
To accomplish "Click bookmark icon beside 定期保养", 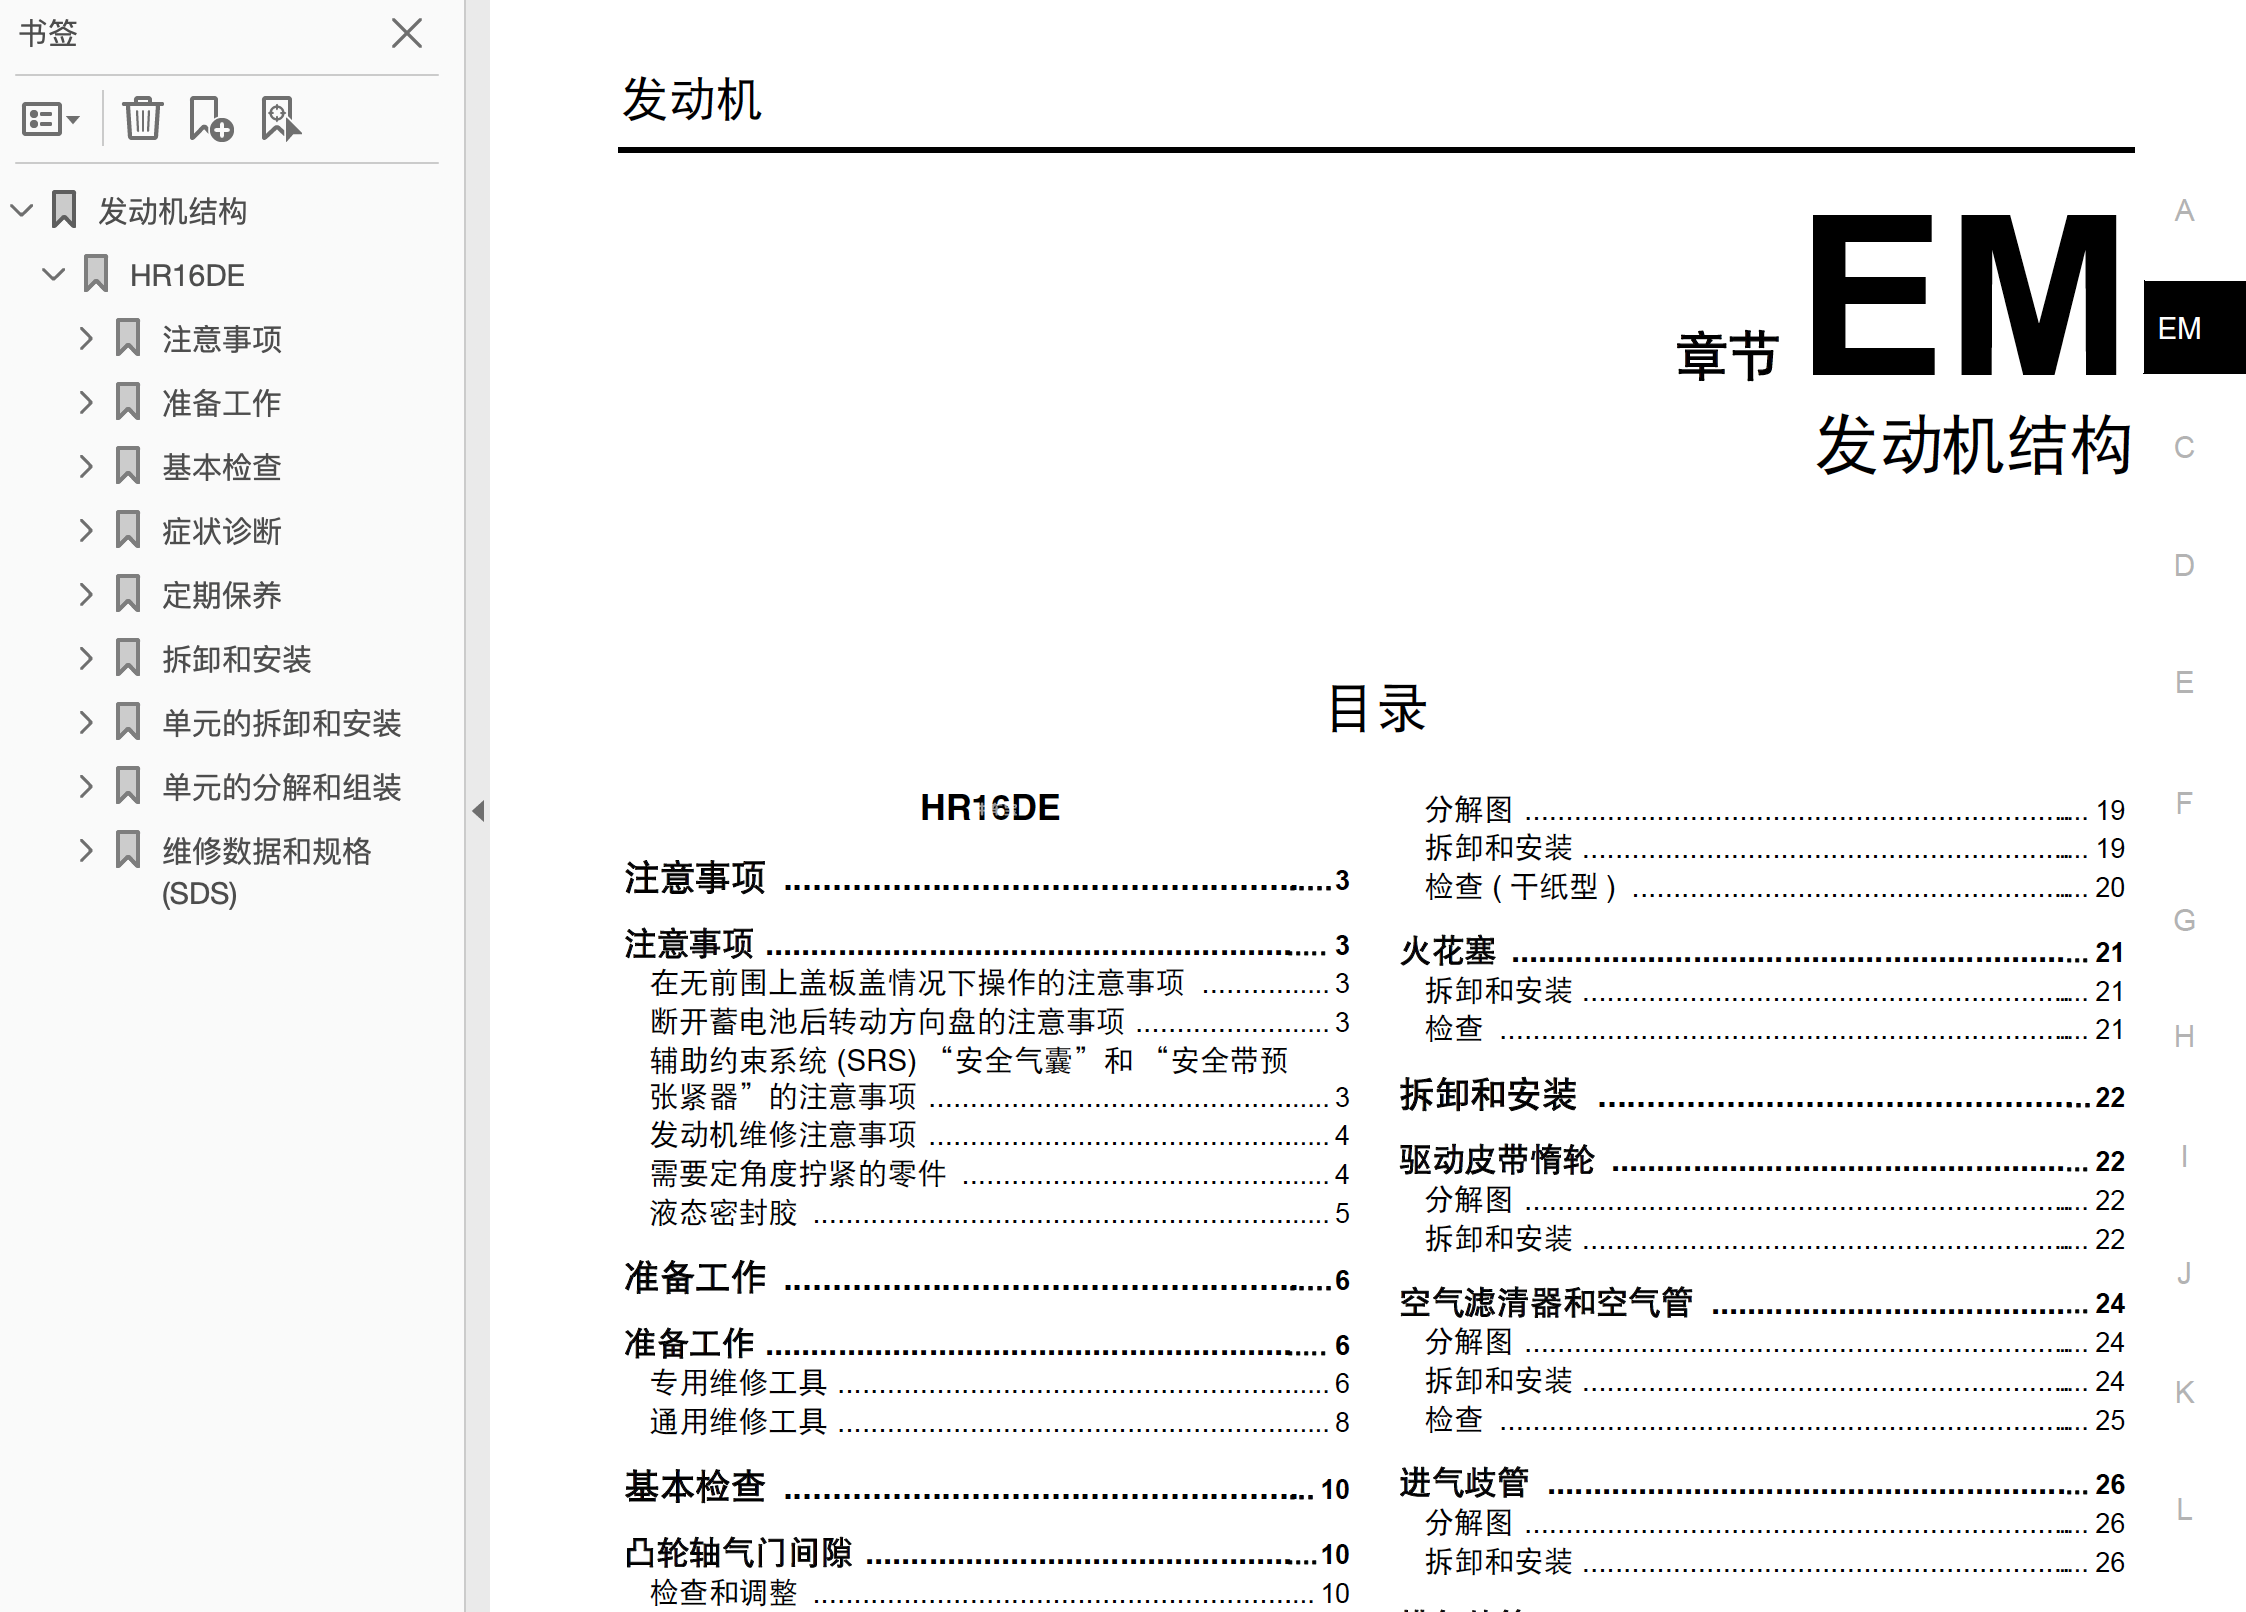I will coord(128,594).
